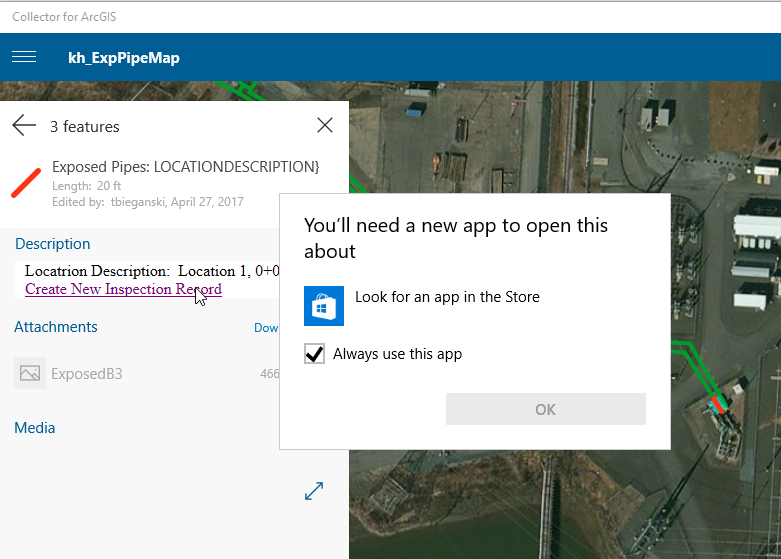
Task: Click the ExposedB3 attachment image icon
Action: click(30, 373)
